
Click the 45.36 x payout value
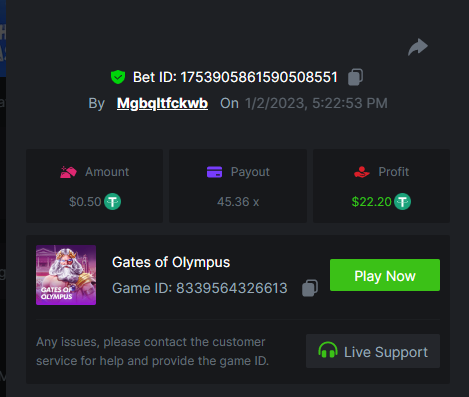tap(238, 202)
